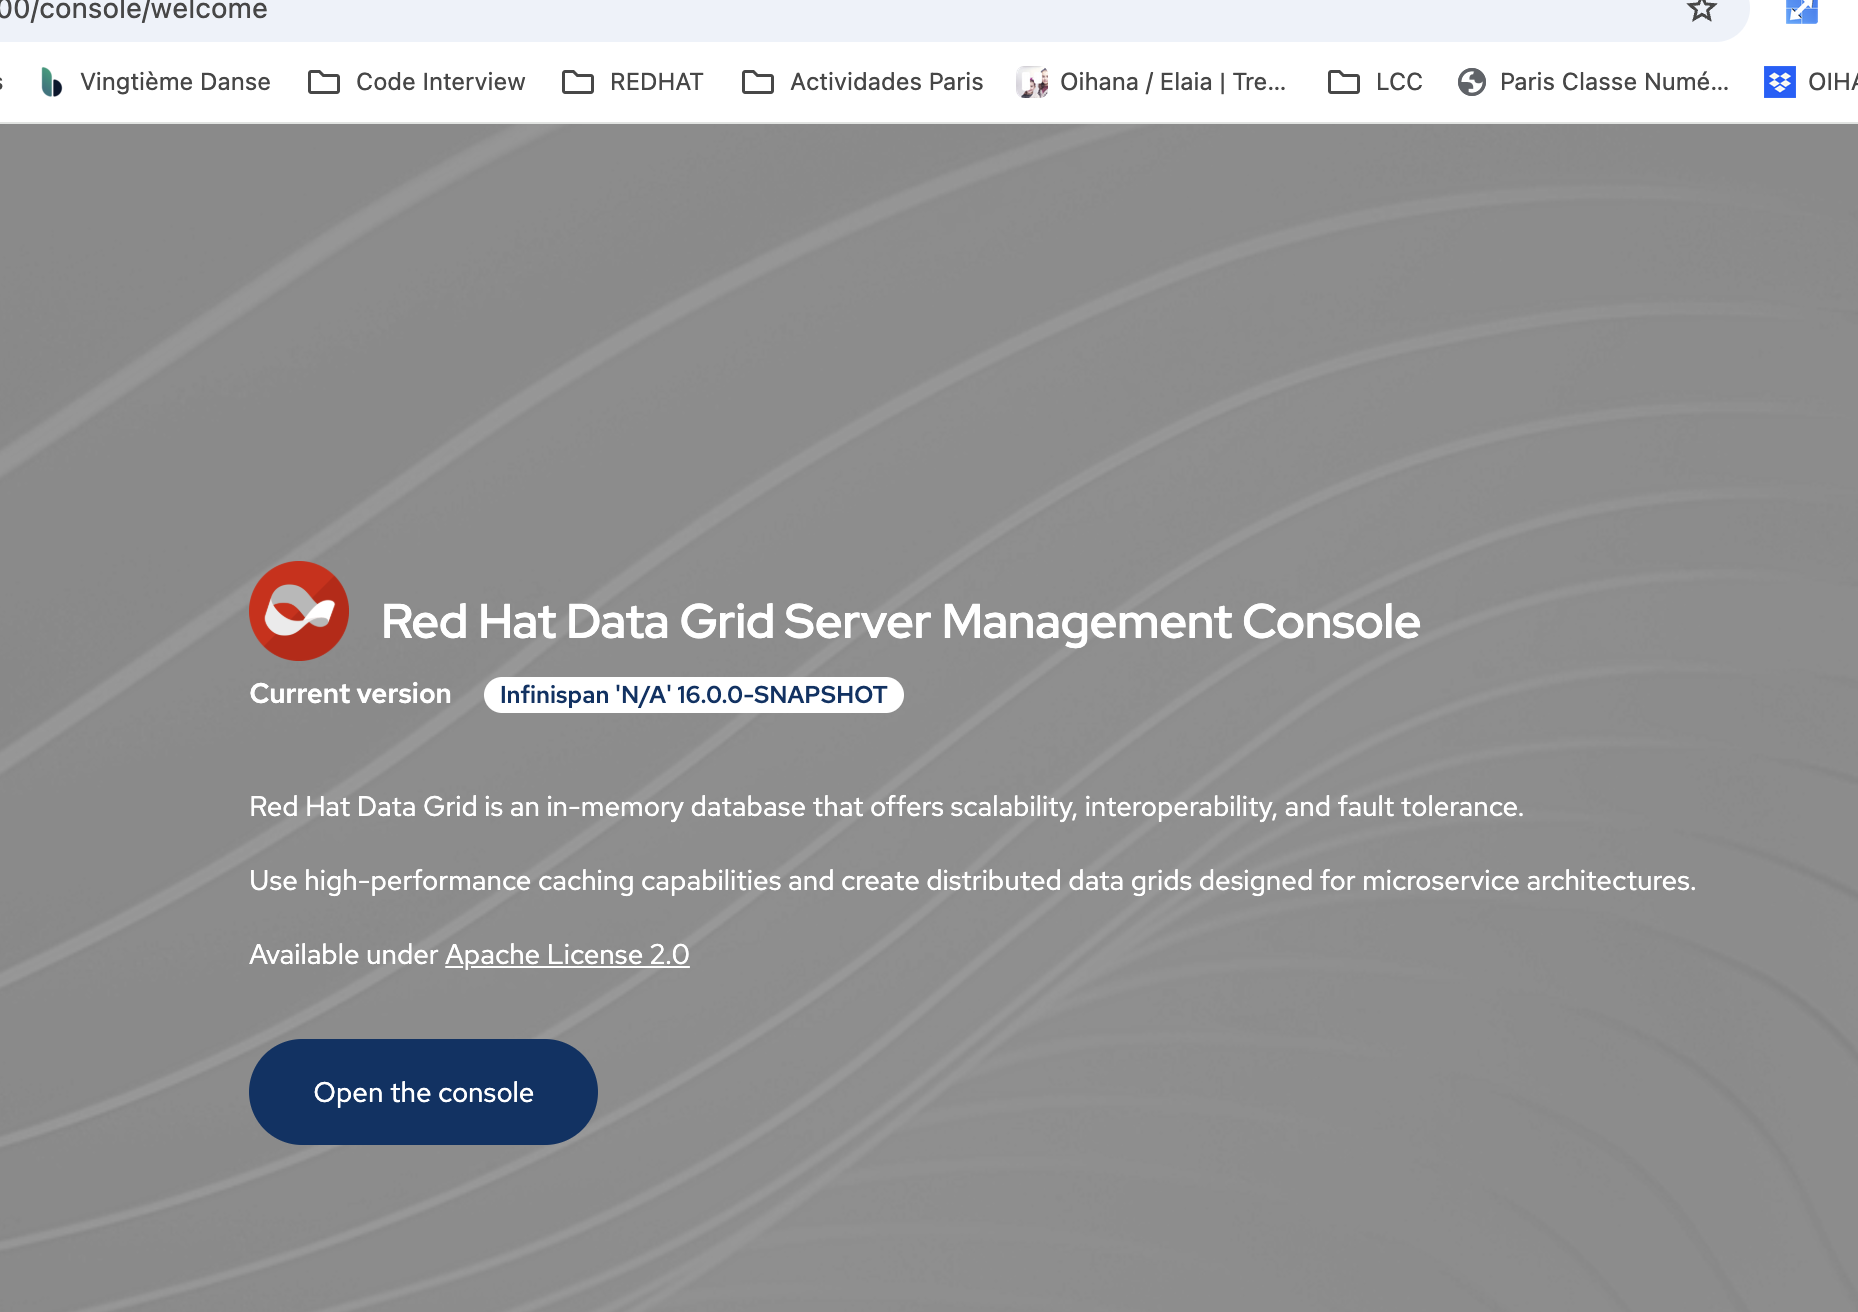Click the Red Hat Data Grid Server Management Console heading
Image resolution: width=1858 pixels, height=1312 pixels.
click(901, 621)
